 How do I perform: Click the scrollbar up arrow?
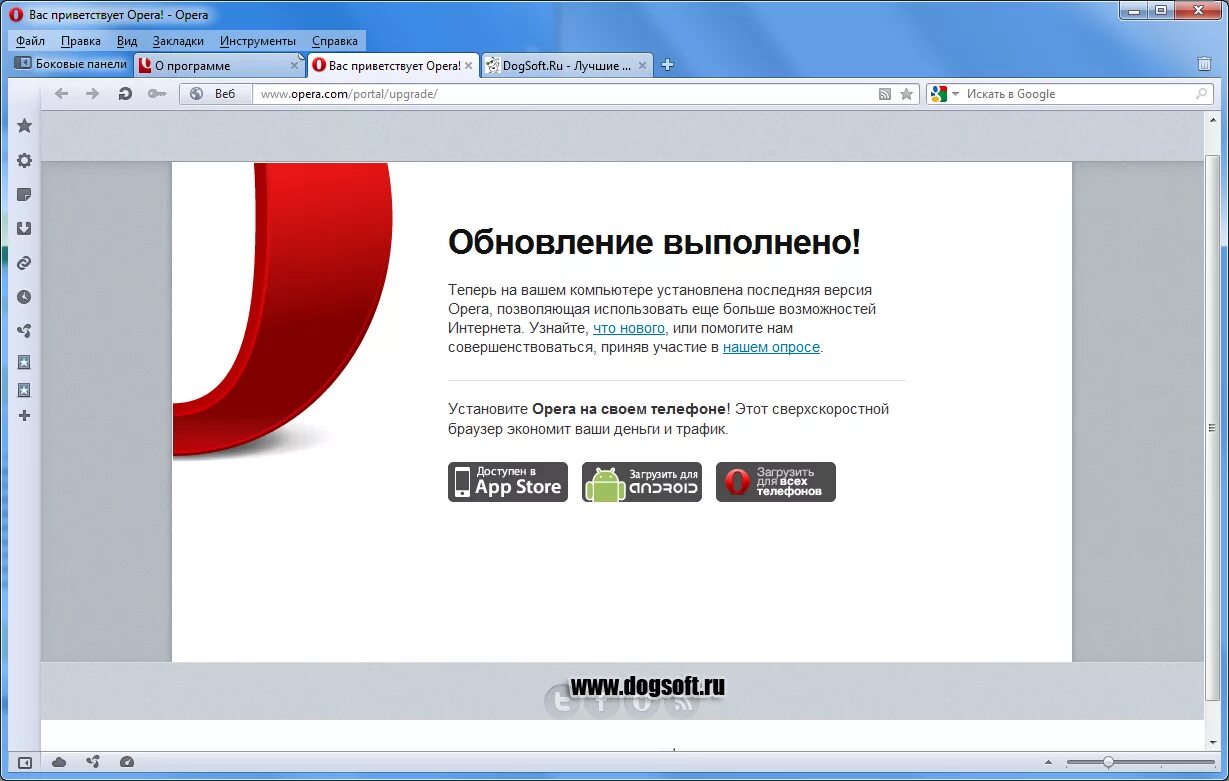1213,119
